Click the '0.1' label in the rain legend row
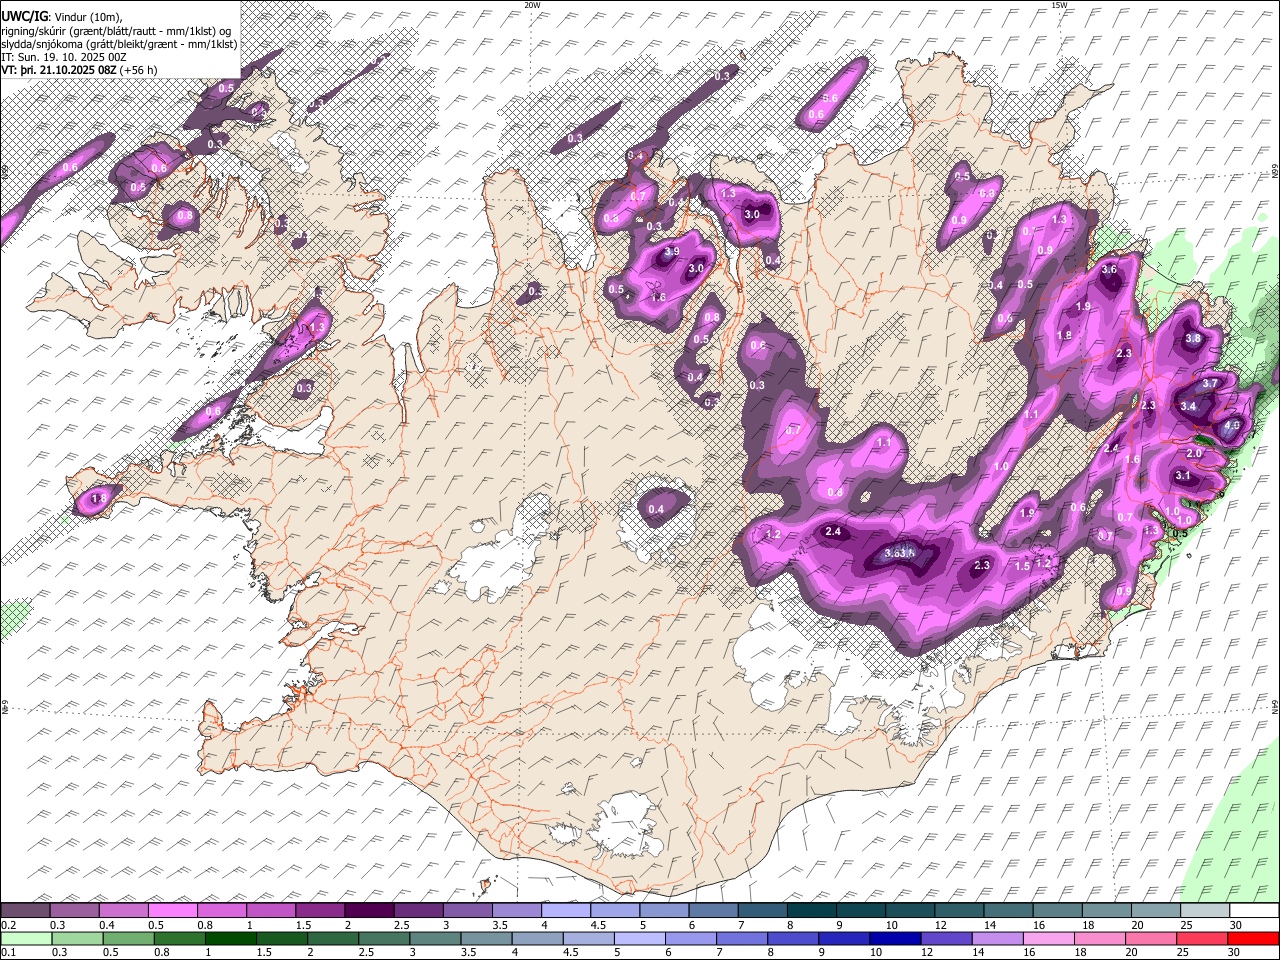The image size is (1280, 960). 9,952
